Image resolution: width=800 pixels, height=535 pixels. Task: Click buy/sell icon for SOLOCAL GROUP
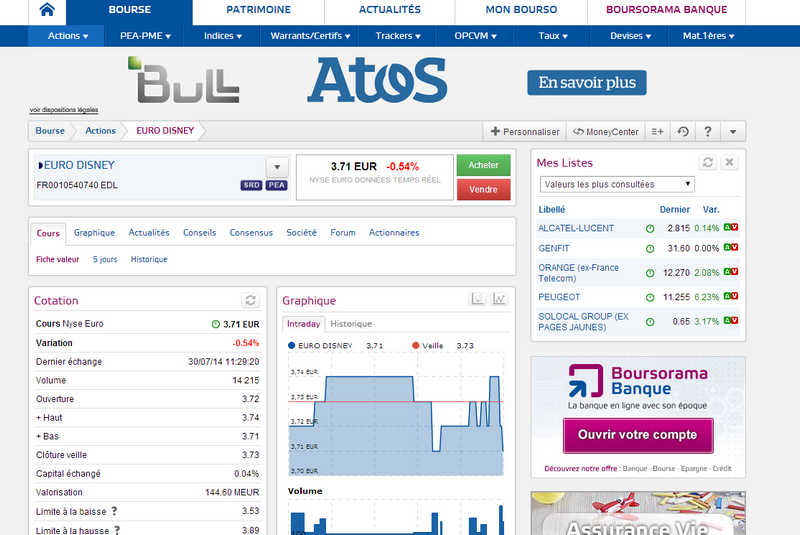click(x=731, y=321)
